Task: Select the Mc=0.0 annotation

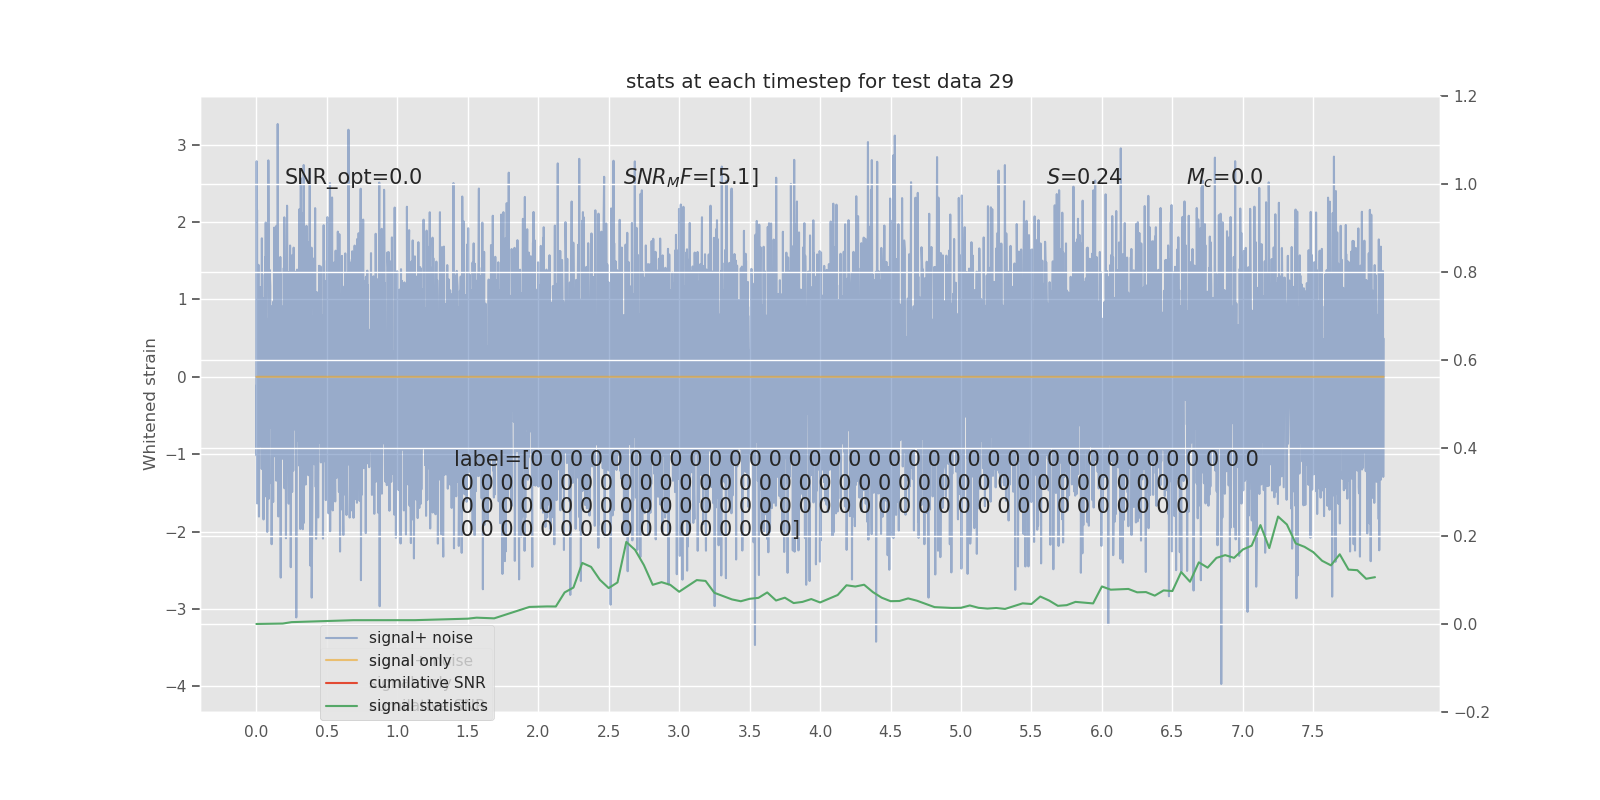Action: tap(1224, 177)
